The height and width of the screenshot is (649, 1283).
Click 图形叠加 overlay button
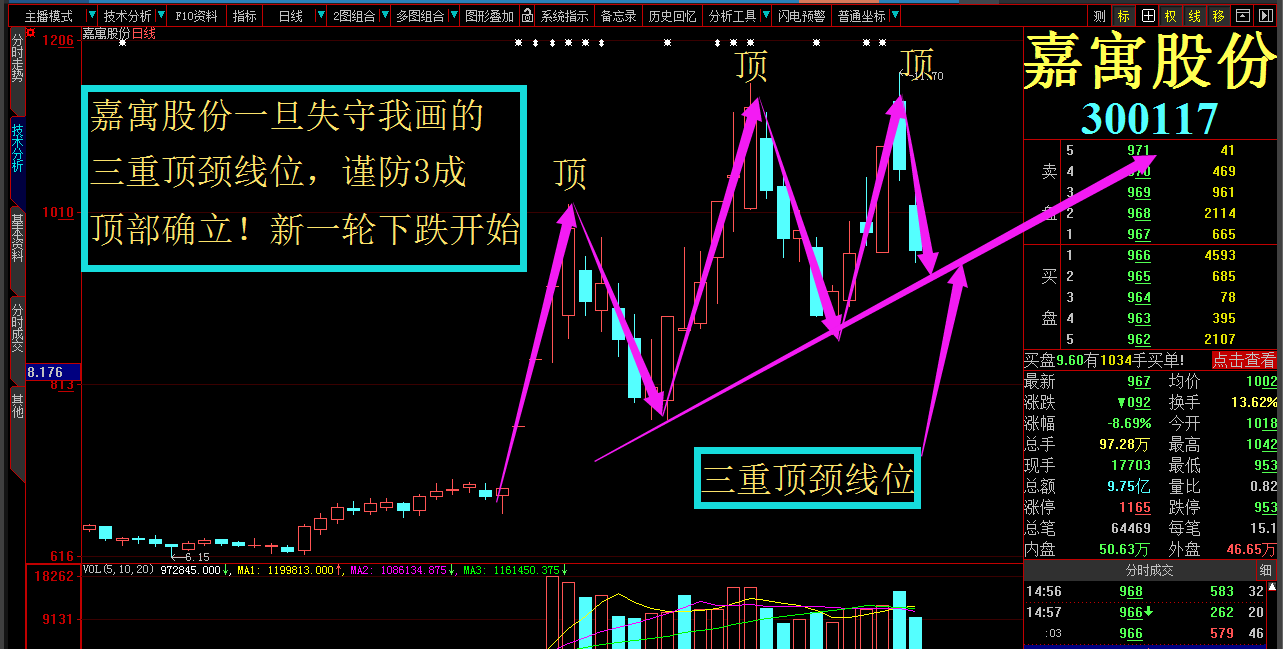point(489,16)
